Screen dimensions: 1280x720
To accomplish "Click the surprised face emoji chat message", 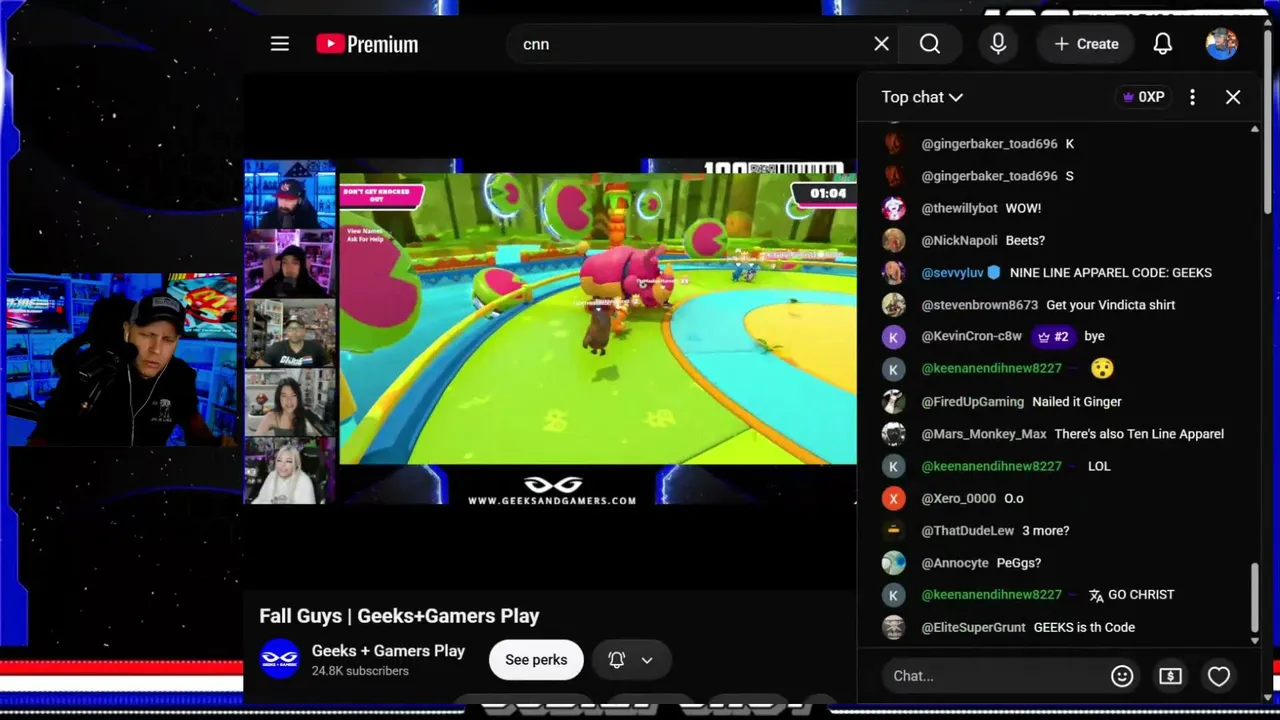I will pyautogui.click(x=1101, y=369).
